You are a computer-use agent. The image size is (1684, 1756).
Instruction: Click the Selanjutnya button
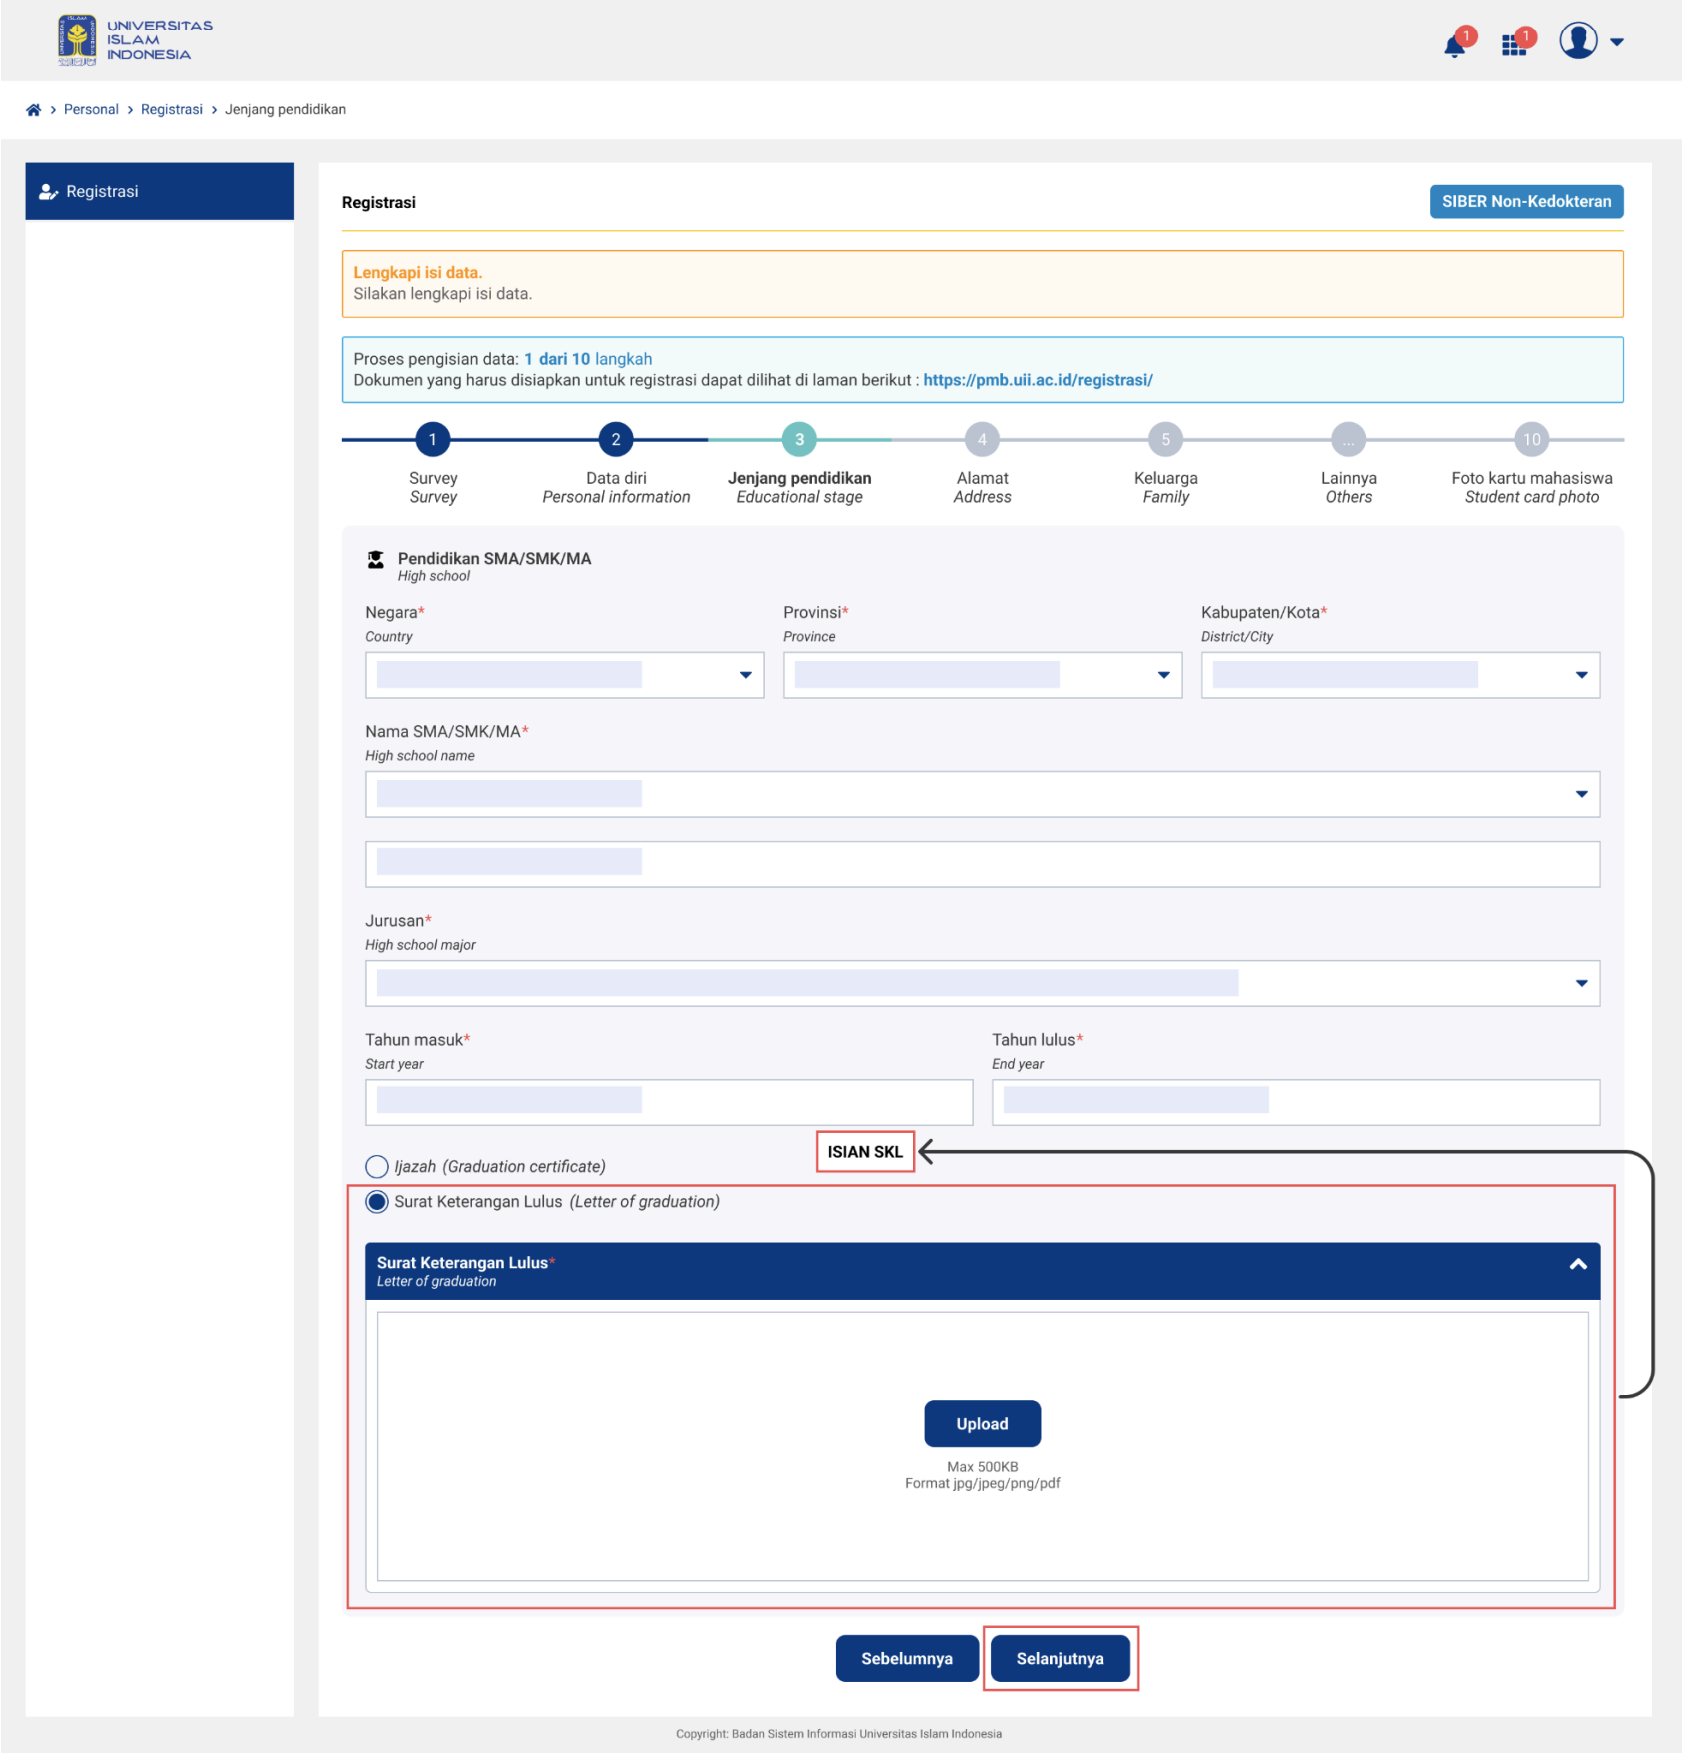coord(1060,1660)
